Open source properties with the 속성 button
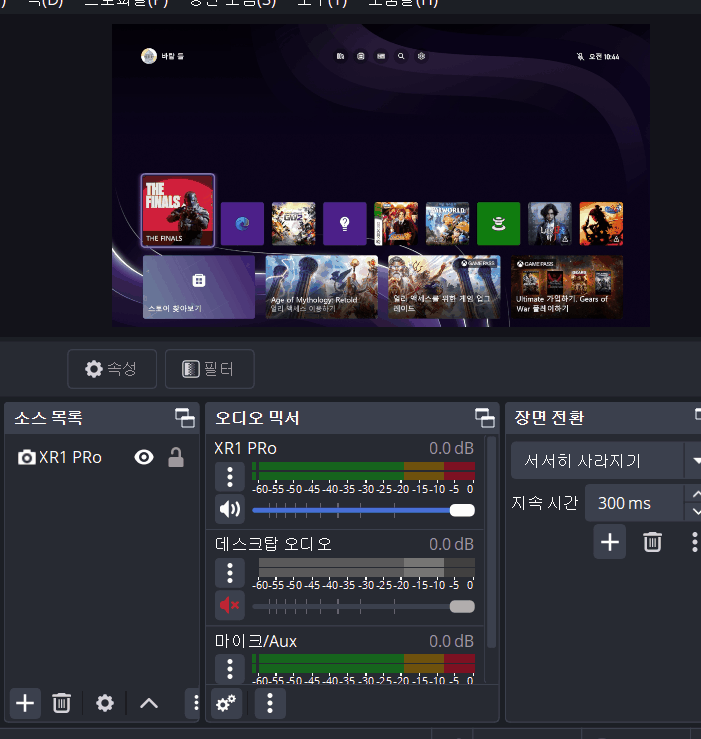Viewport: 701px width, 739px height. pyautogui.click(x=112, y=369)
